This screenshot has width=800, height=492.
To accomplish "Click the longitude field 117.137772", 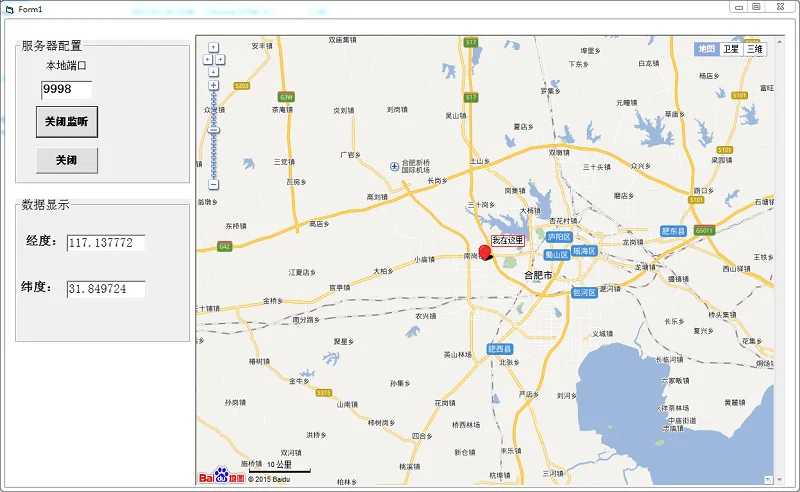I will 106,243.
